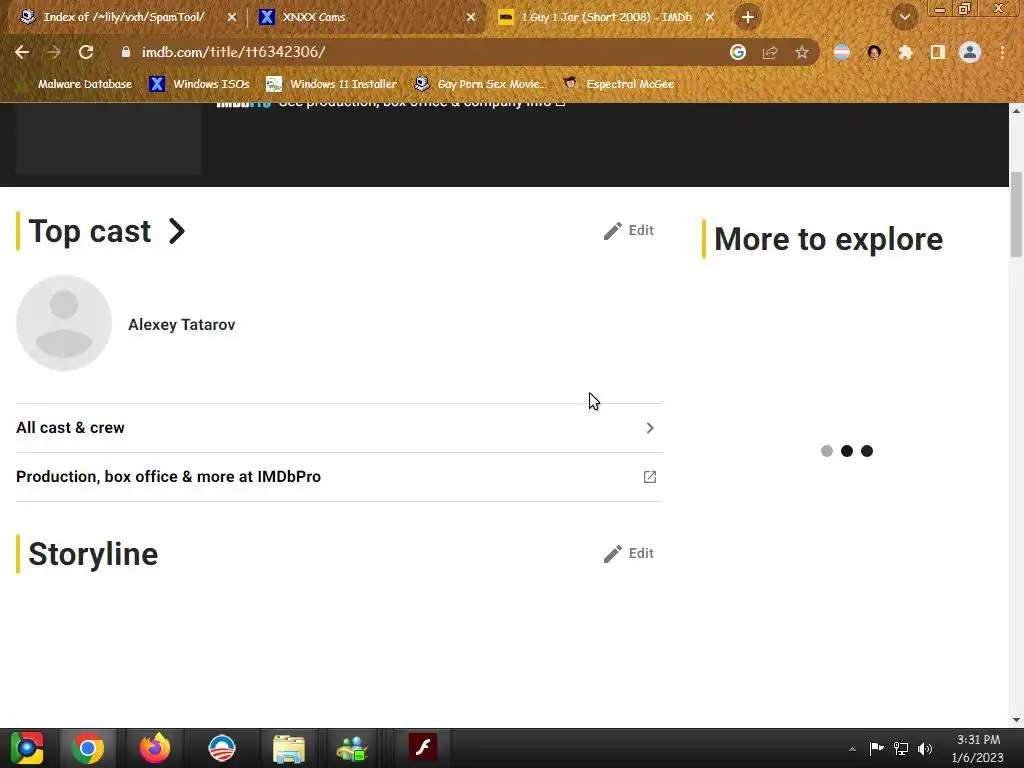Viewport: 1024px width, 768px height.
Task: Edit the Storyline section
Action: coord(628,554)
